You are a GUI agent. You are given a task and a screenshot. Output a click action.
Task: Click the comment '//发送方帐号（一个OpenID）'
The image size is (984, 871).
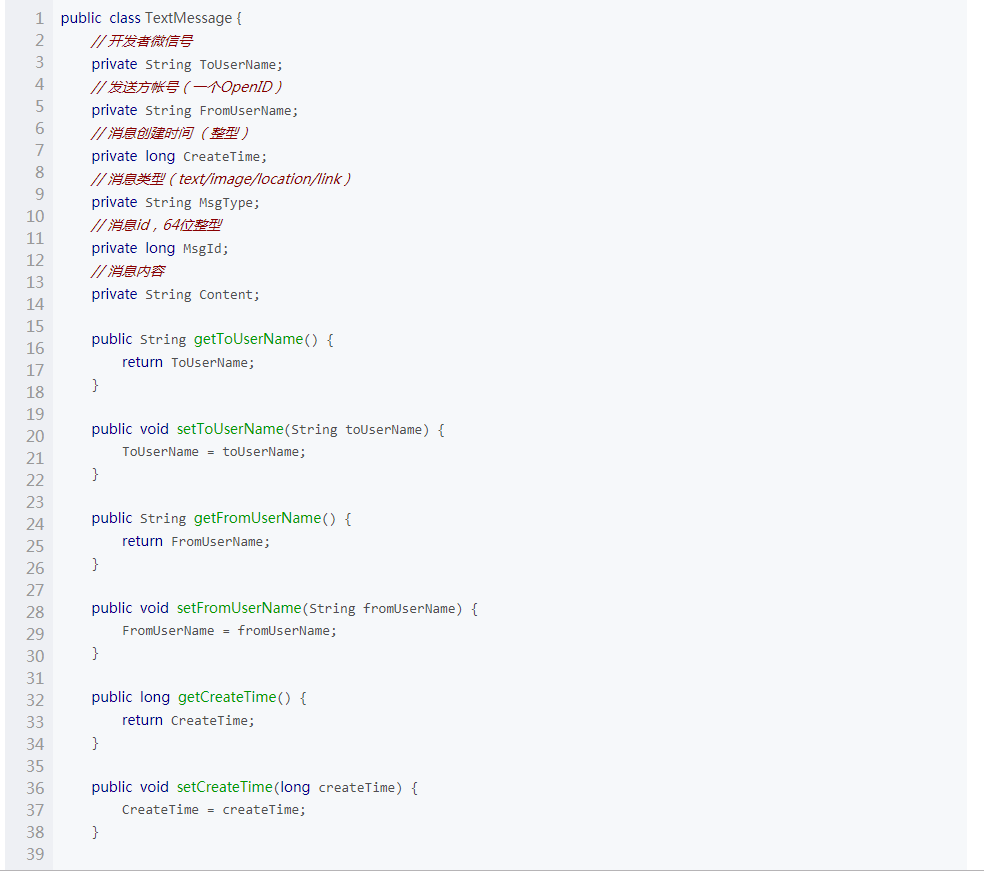point(186,87)
